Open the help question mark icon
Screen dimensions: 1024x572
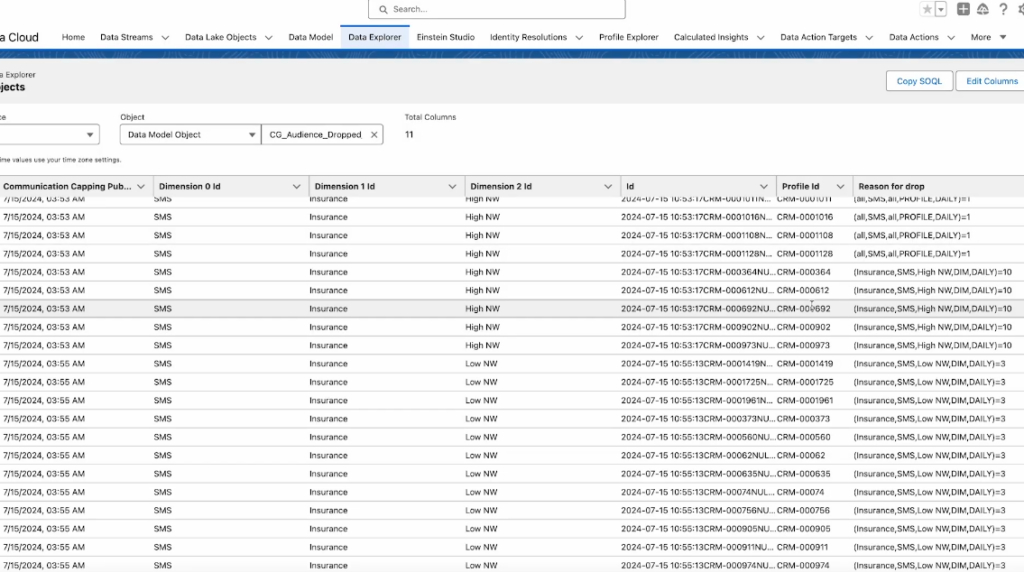1003,9
